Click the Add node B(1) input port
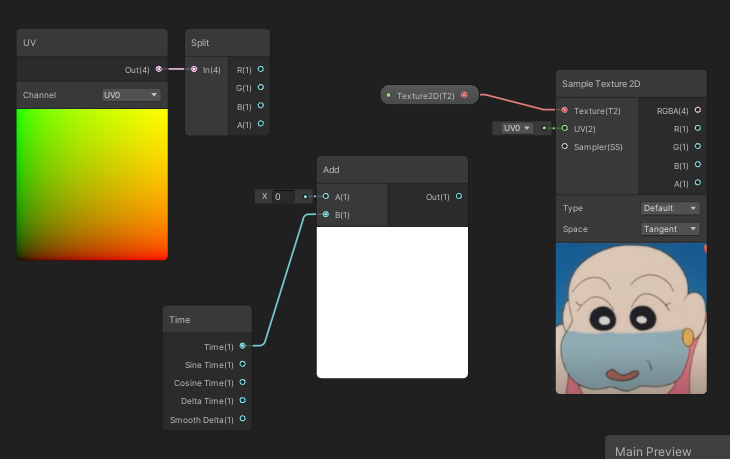The width and height of the screenshot is (730, 459). pyautogui.click(x=325, y=214)
